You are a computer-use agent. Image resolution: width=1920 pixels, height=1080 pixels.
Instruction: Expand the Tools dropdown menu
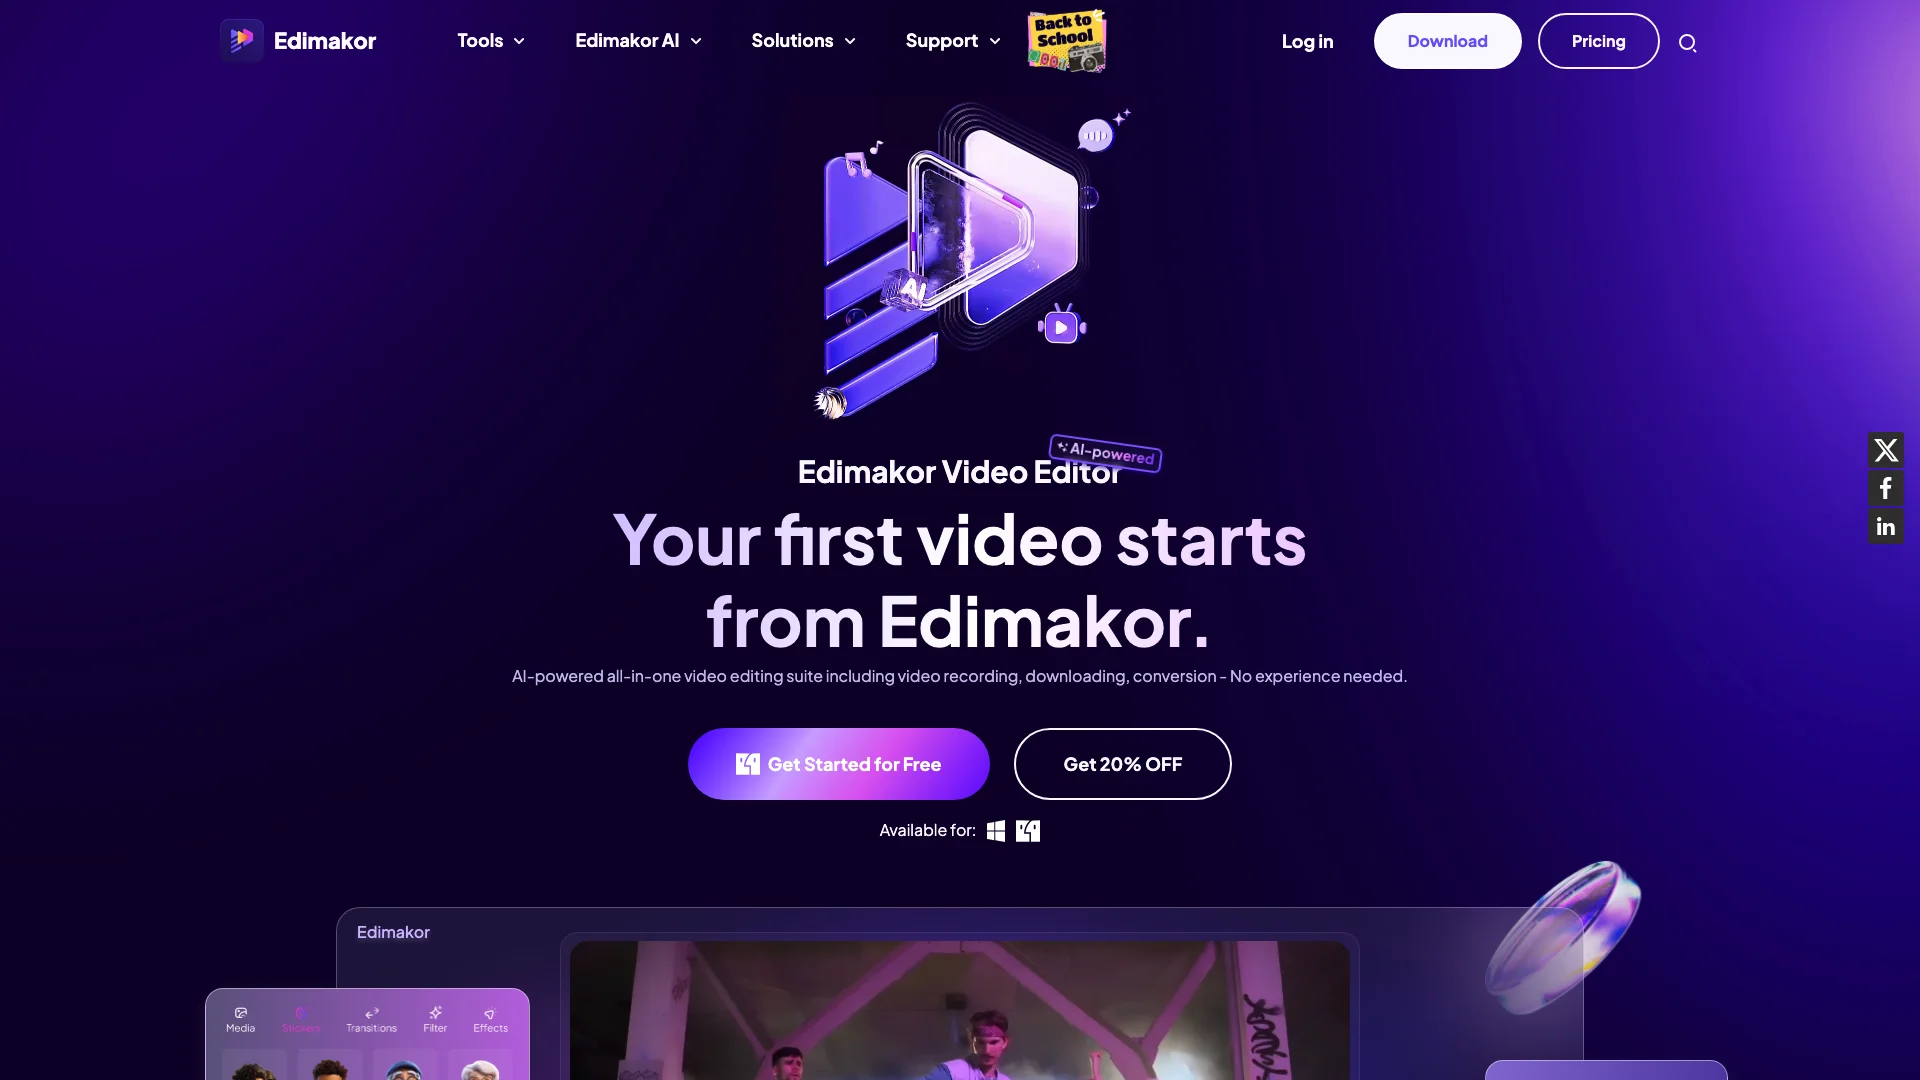pos(489,41)
